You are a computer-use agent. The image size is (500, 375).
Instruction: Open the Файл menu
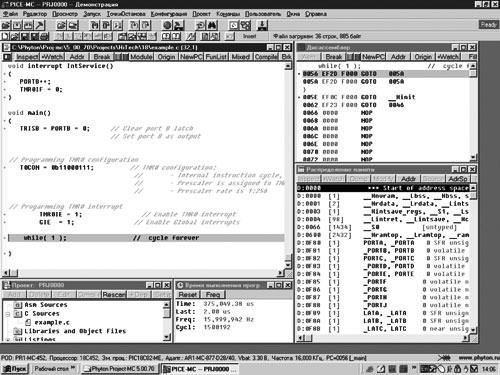point(10,14)
